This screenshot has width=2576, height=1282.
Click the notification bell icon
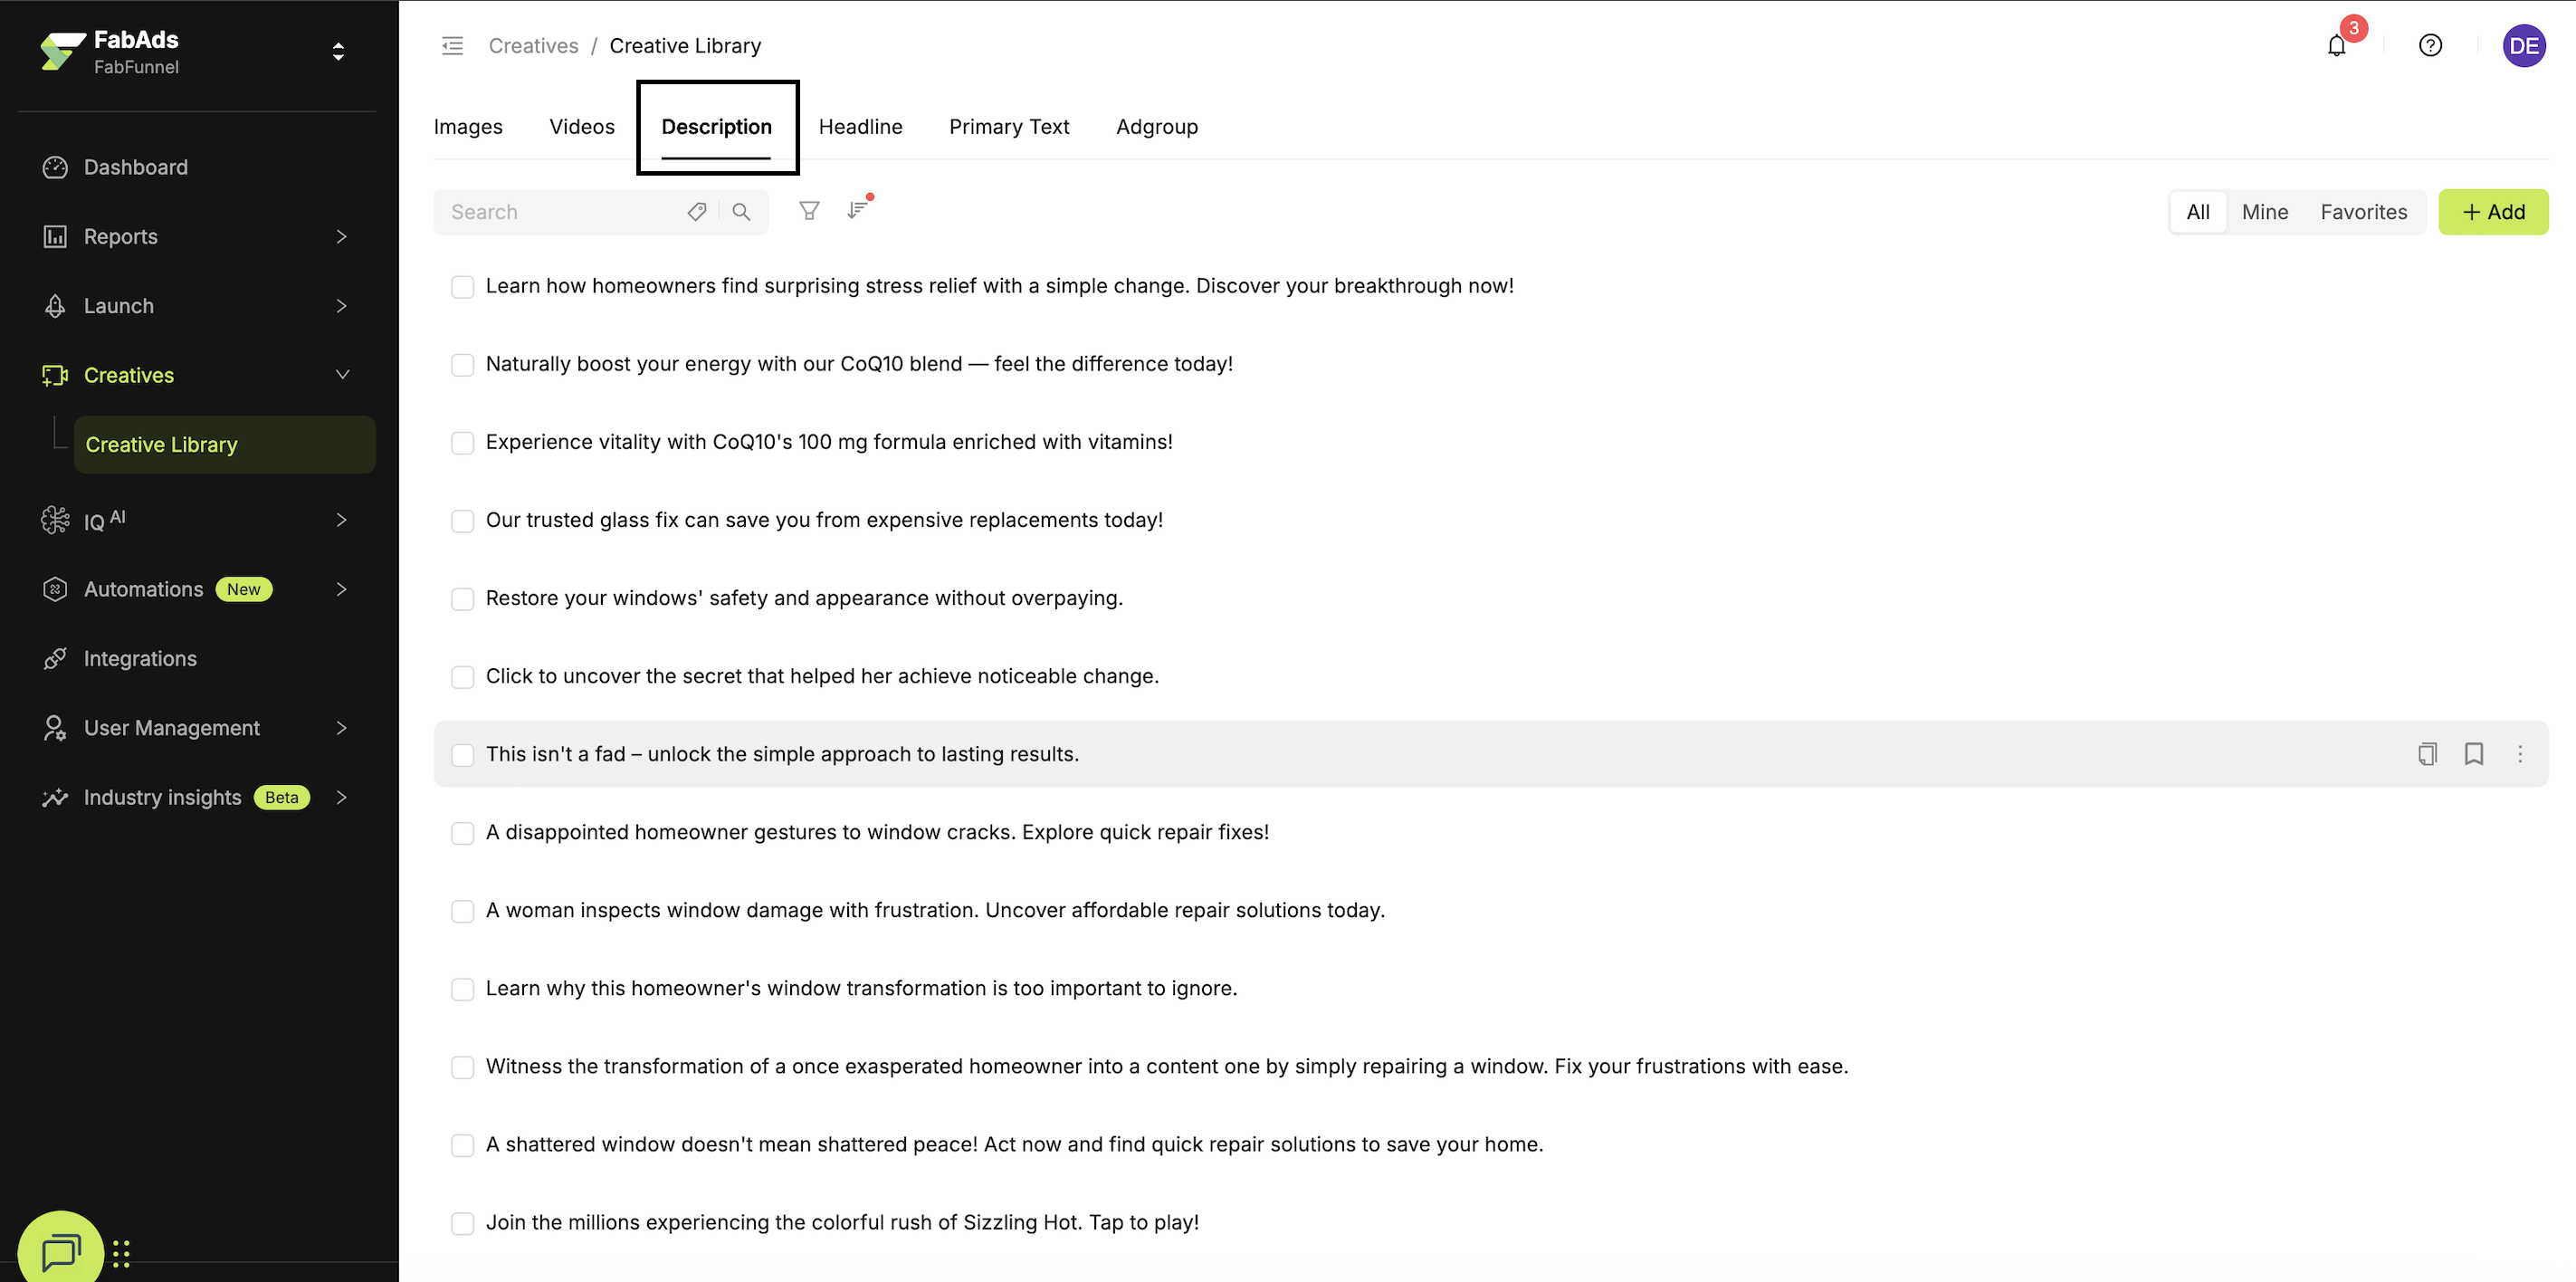click(x=2336, y=46)
